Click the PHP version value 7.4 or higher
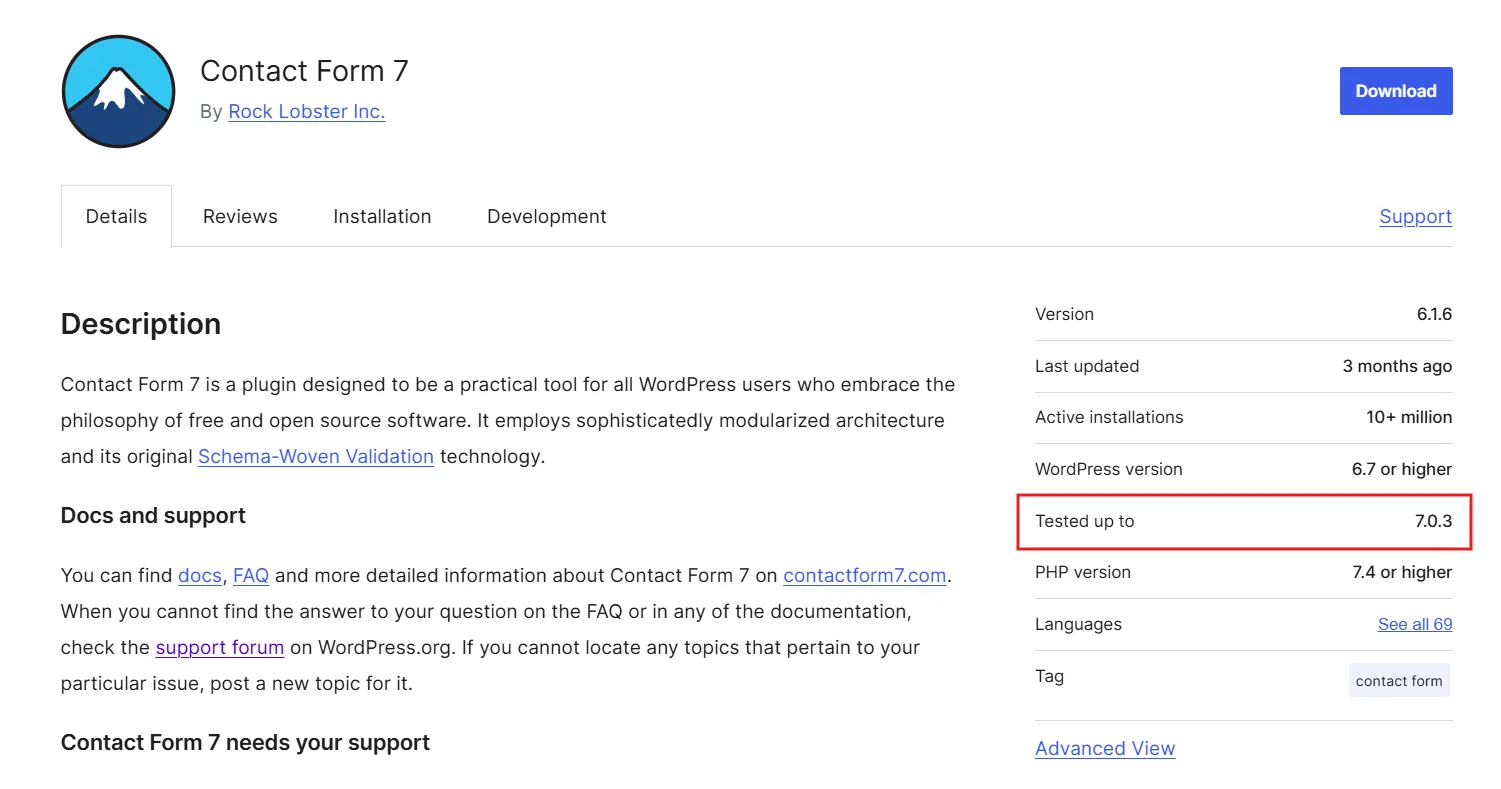 coord(1402,573)
